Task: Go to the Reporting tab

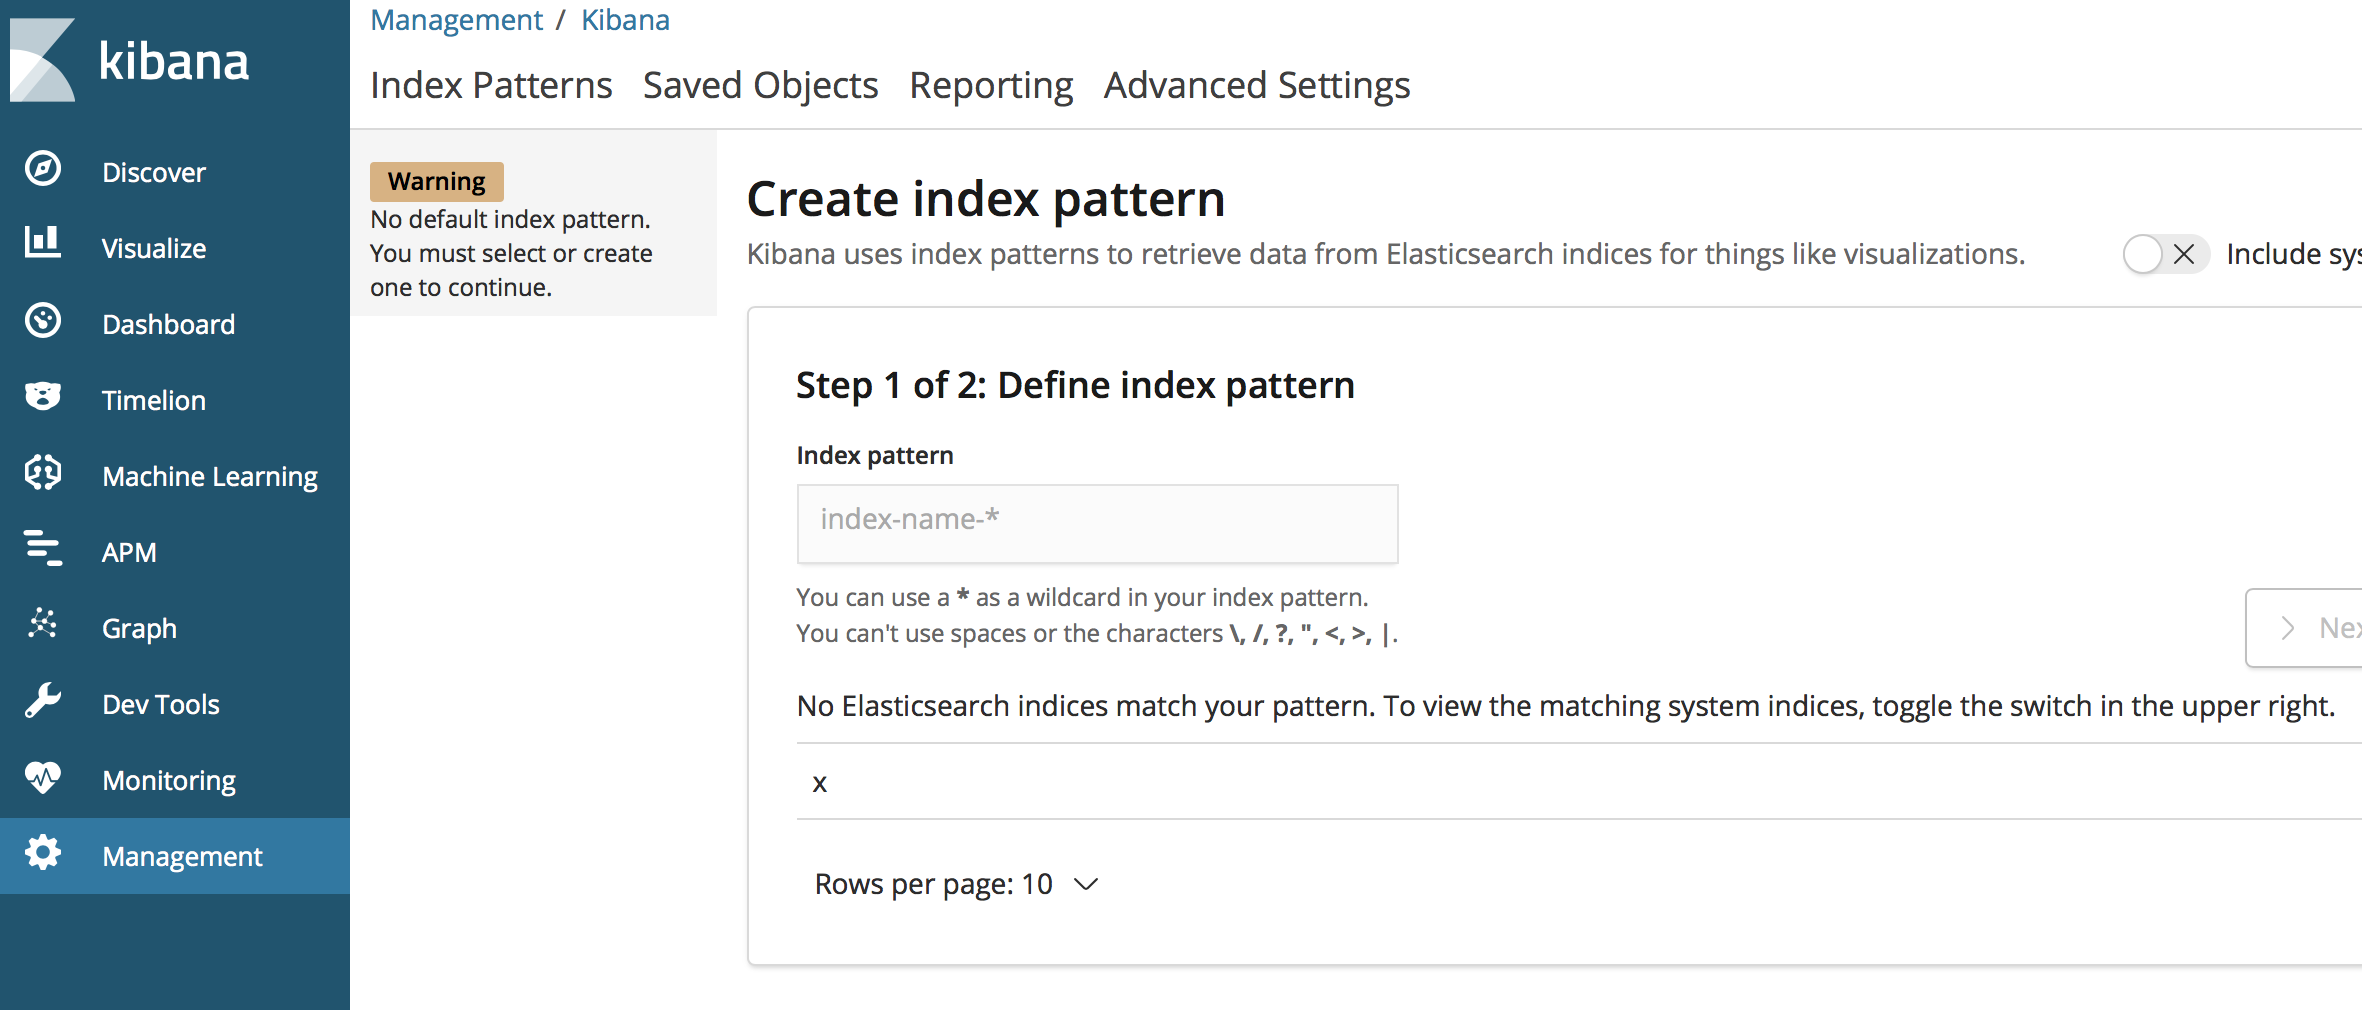Action: (990, 86)
